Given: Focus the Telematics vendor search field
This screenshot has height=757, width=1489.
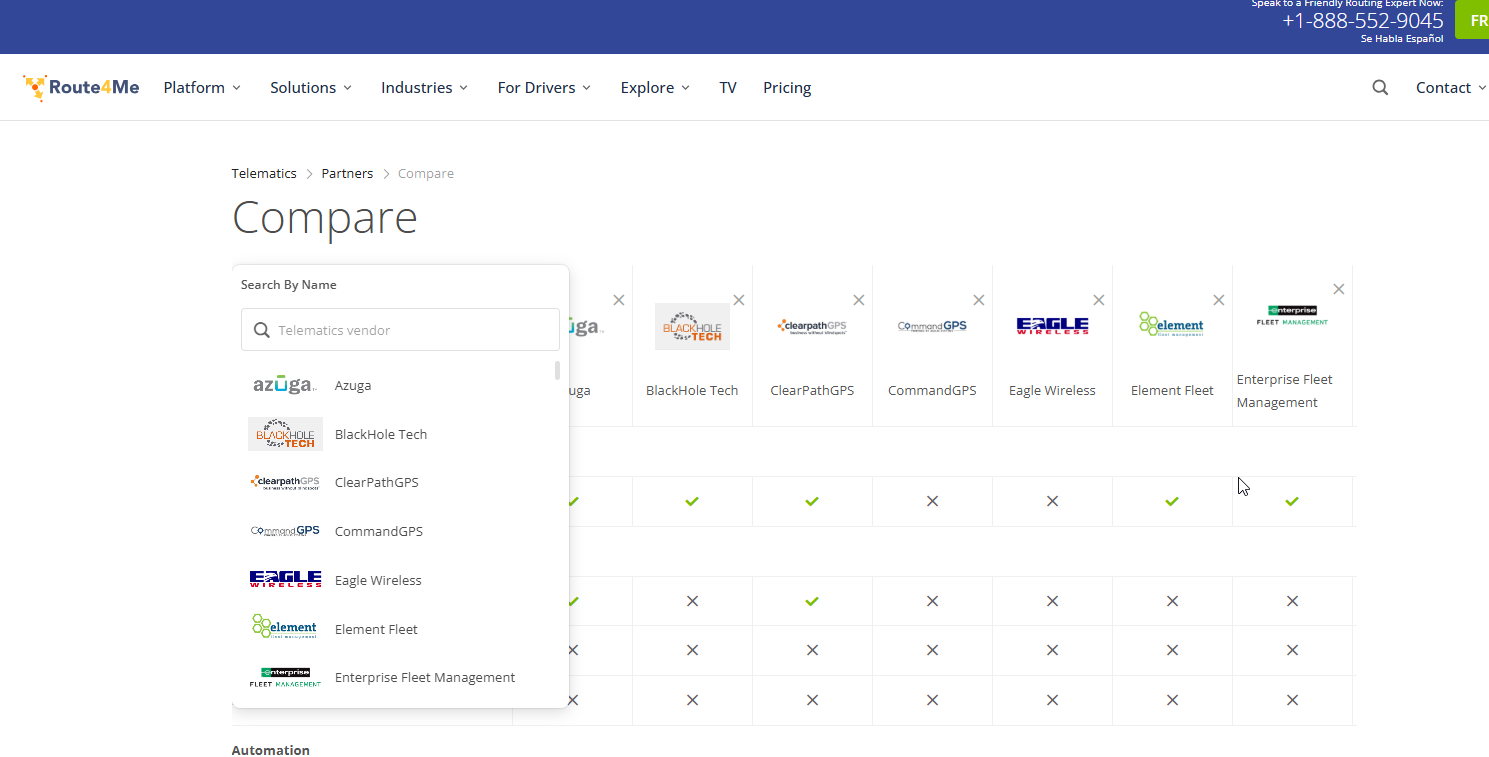Looking at the screenshot, I should coord(400,330).
